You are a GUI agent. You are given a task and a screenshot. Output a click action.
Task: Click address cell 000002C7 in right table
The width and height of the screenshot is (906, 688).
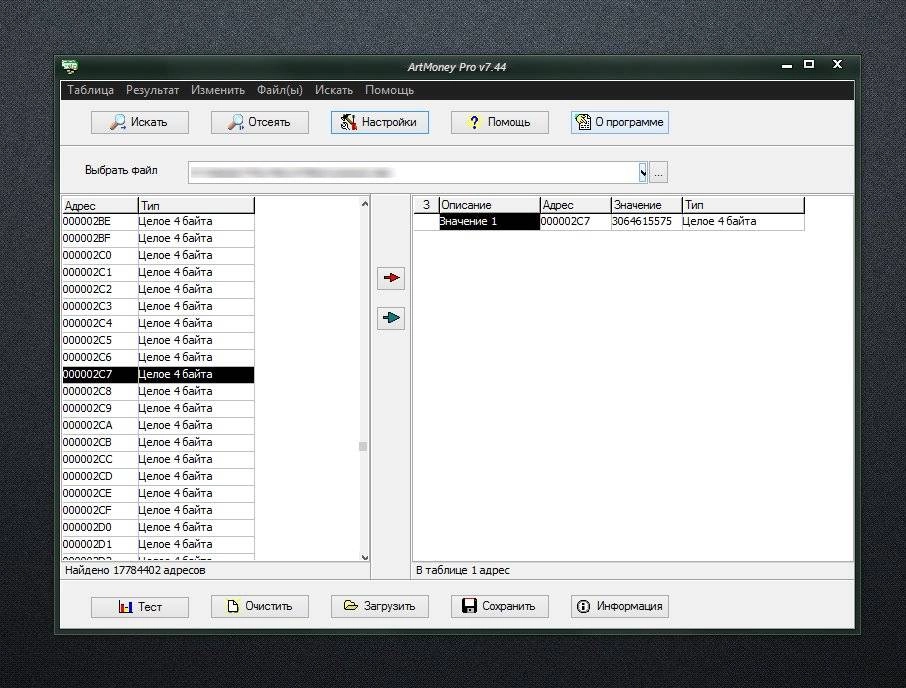click(x=575, y=222)
